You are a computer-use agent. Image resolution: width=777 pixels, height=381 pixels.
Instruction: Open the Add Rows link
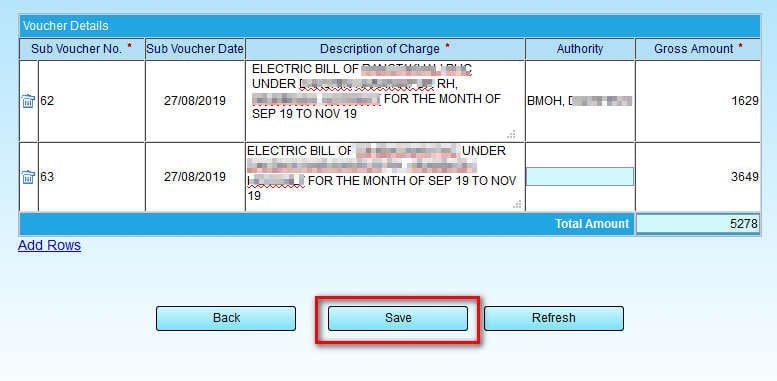coord(50,246)
